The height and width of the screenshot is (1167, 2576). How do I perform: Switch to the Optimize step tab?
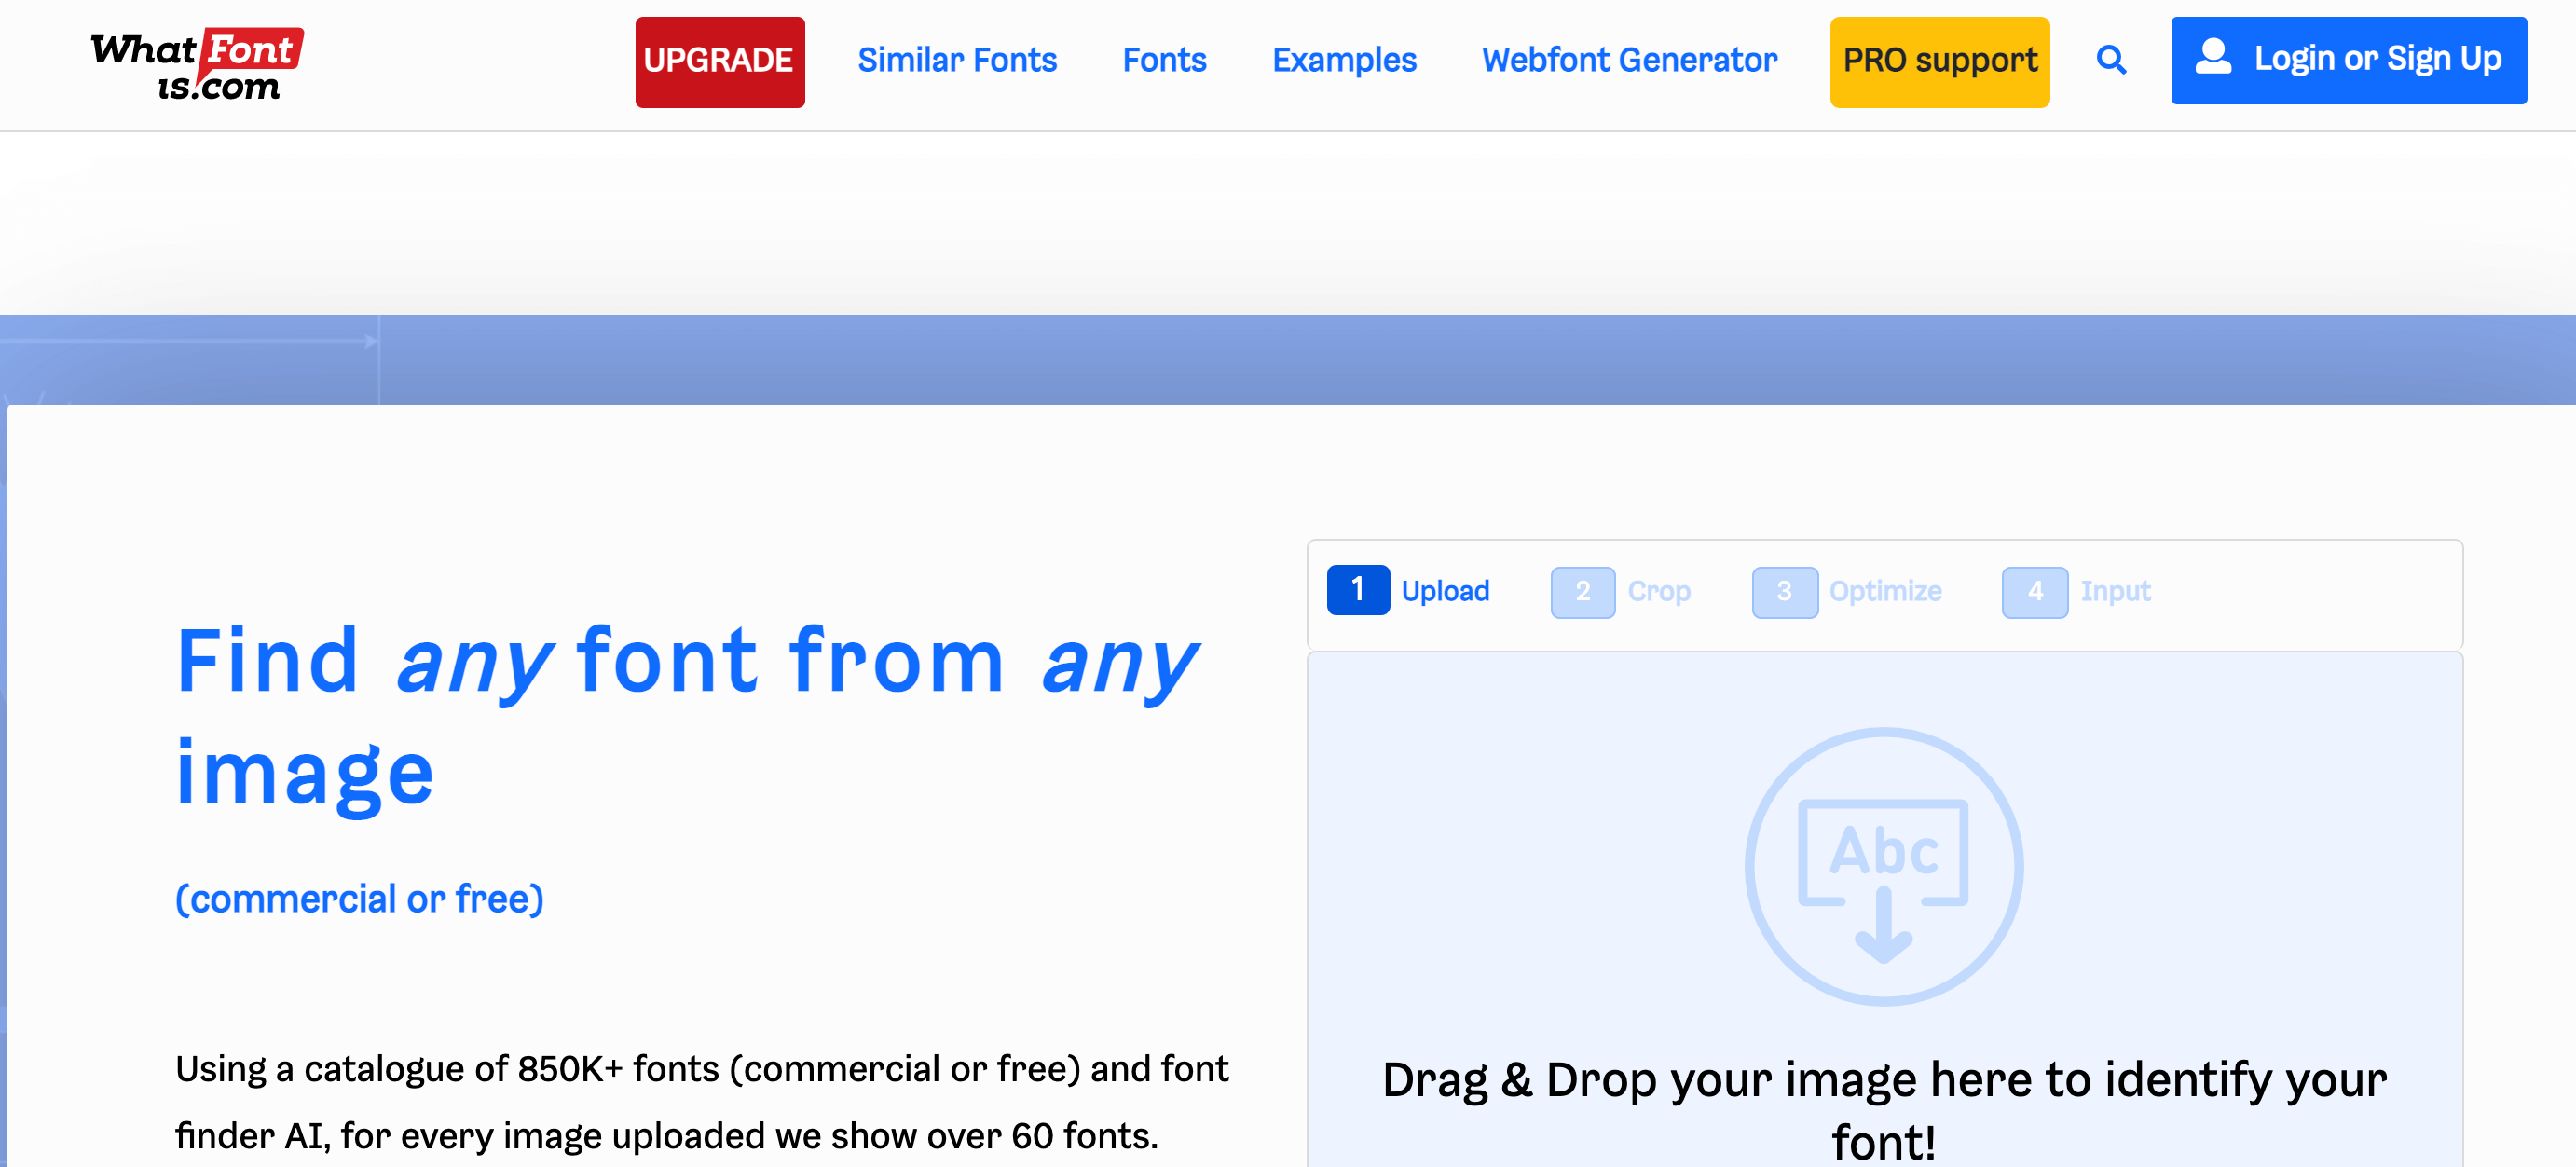[x=1885, y=592]
